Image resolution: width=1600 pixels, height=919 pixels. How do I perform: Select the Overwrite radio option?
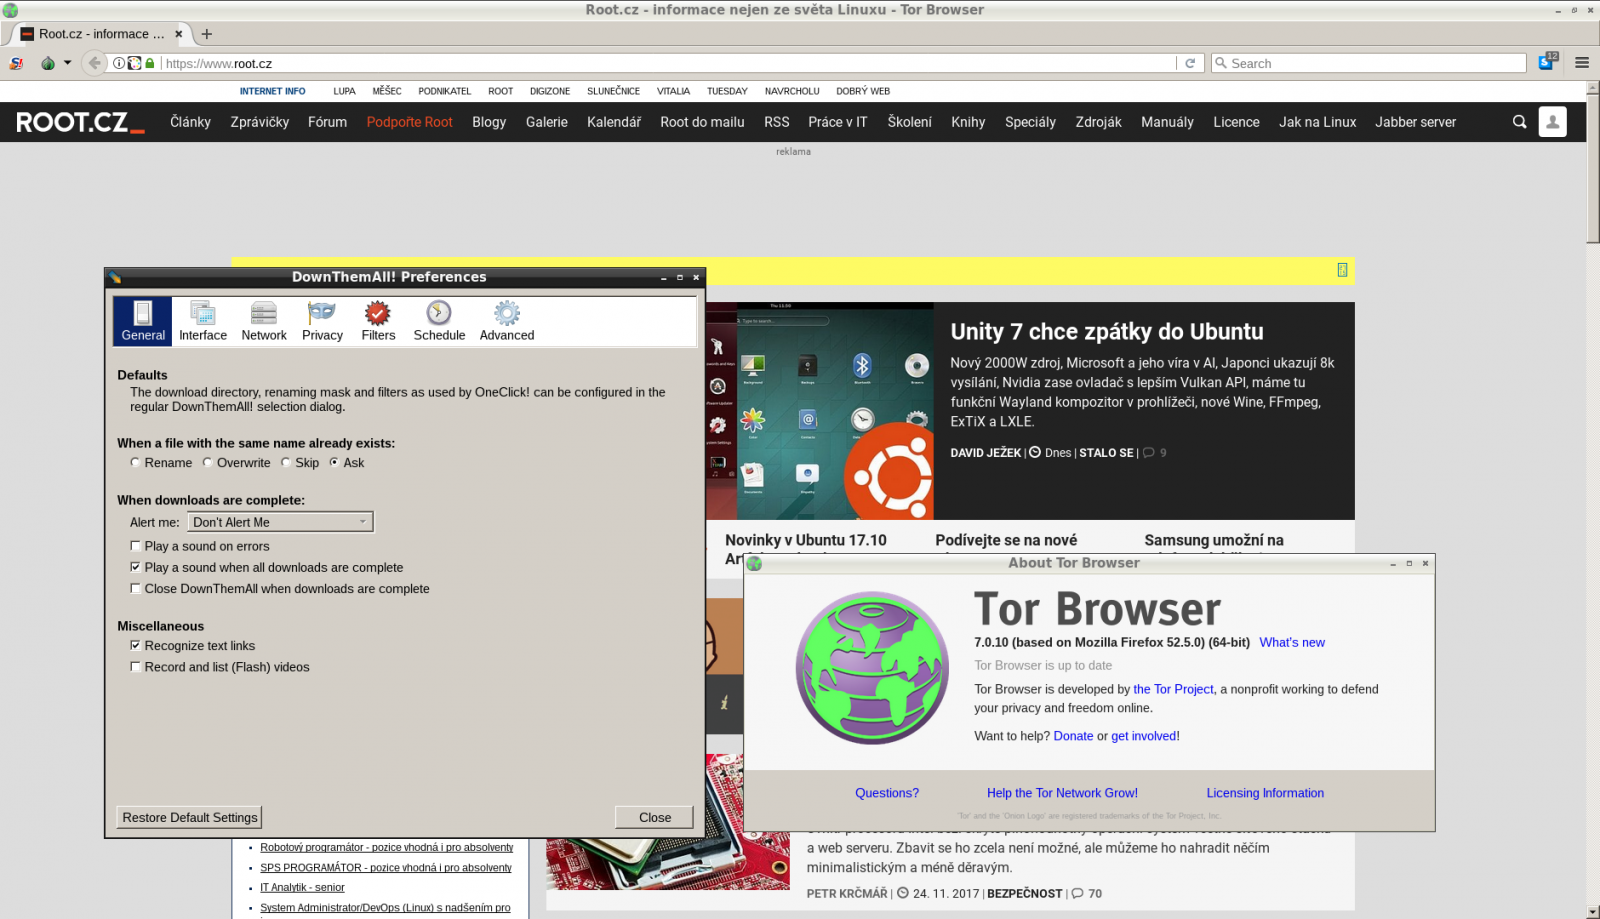[x=207, y=463]
